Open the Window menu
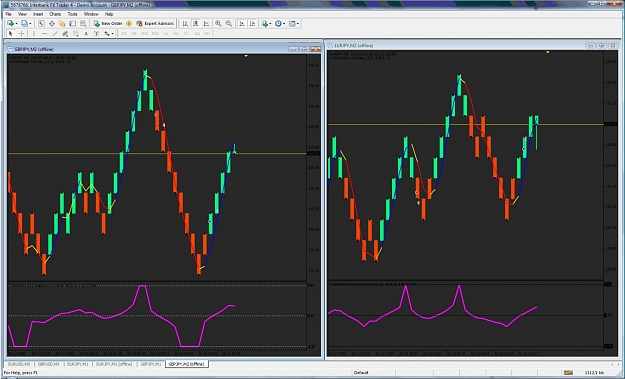The image size is (625, 379). [91, 14]
